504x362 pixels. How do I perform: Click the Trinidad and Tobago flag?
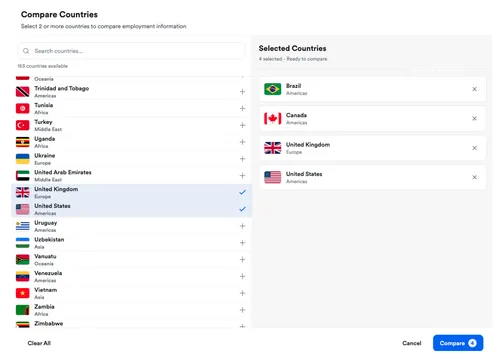(23, 92)
